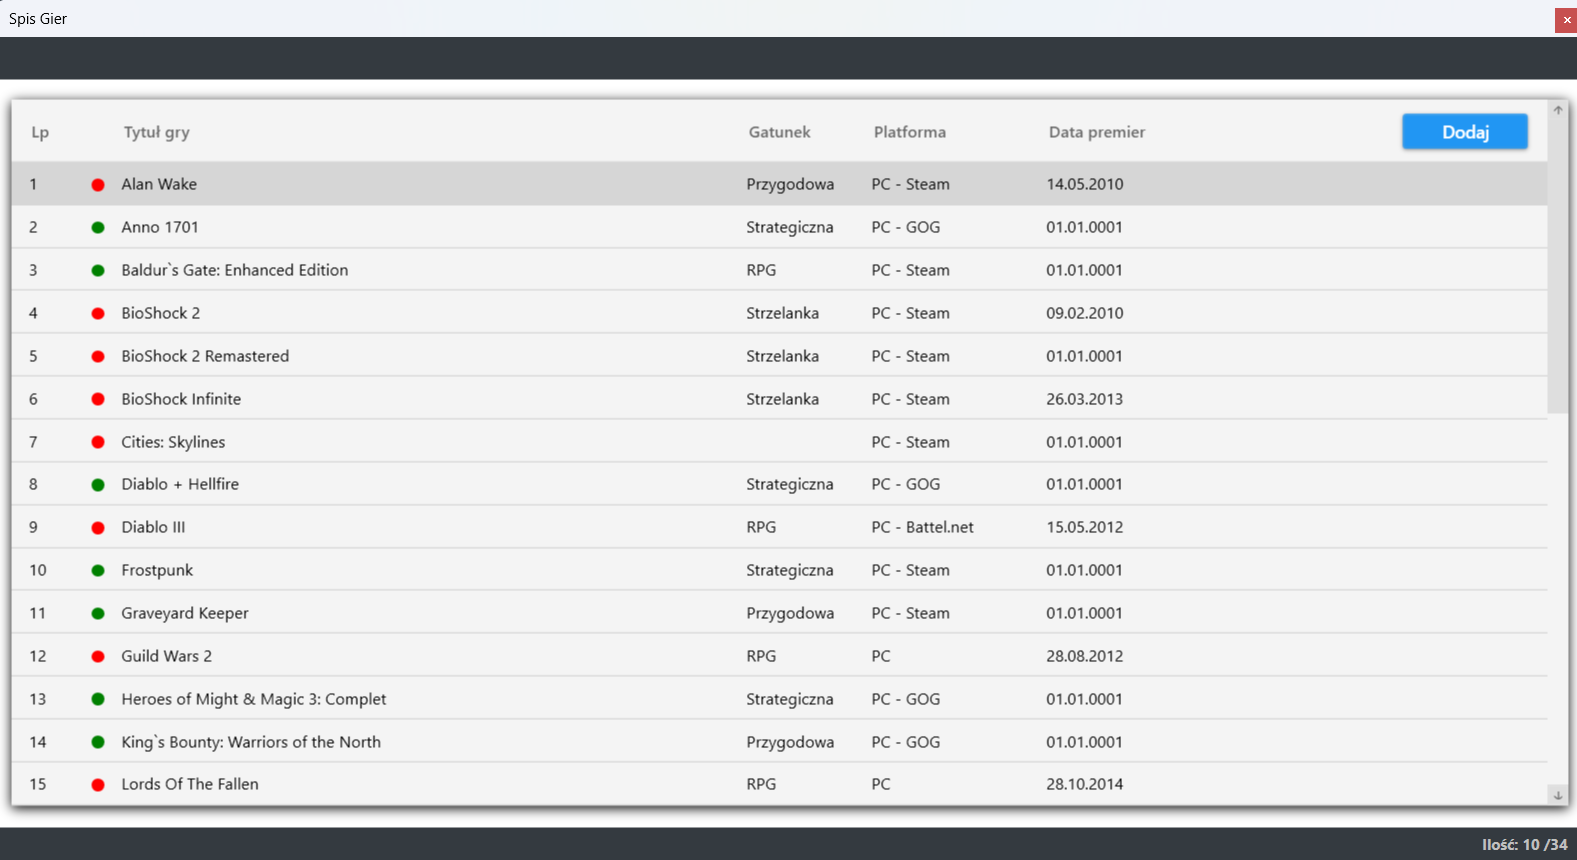
Task: Click the red status dot for Alan Wake
Action: (98, 185)
